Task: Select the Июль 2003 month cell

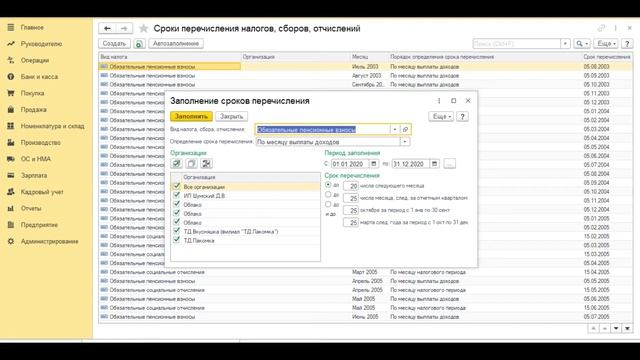Action: pos(369,67)
